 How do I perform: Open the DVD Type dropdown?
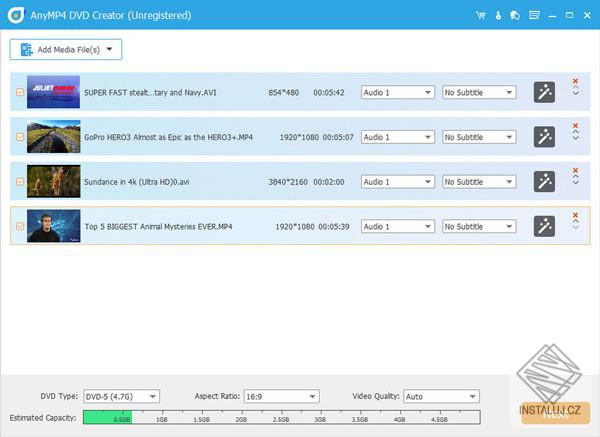coord(121,396)
